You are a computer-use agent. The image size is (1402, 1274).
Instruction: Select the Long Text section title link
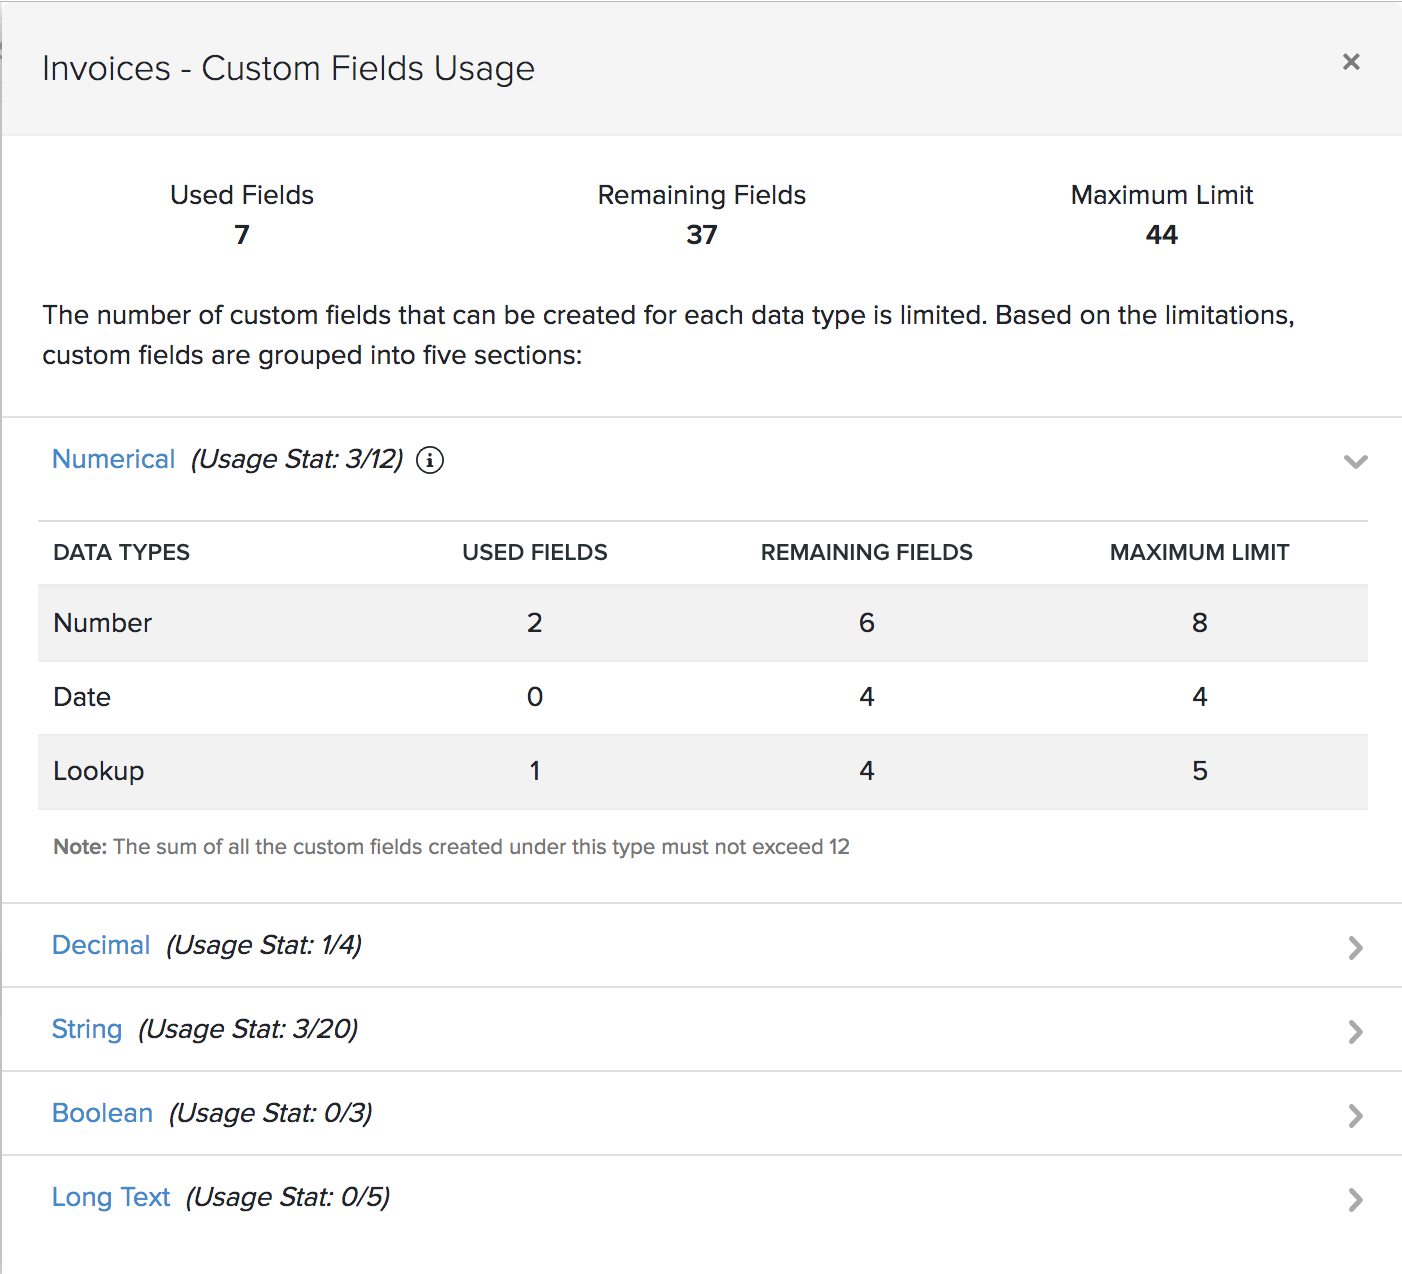click(x=111, y=1197)
